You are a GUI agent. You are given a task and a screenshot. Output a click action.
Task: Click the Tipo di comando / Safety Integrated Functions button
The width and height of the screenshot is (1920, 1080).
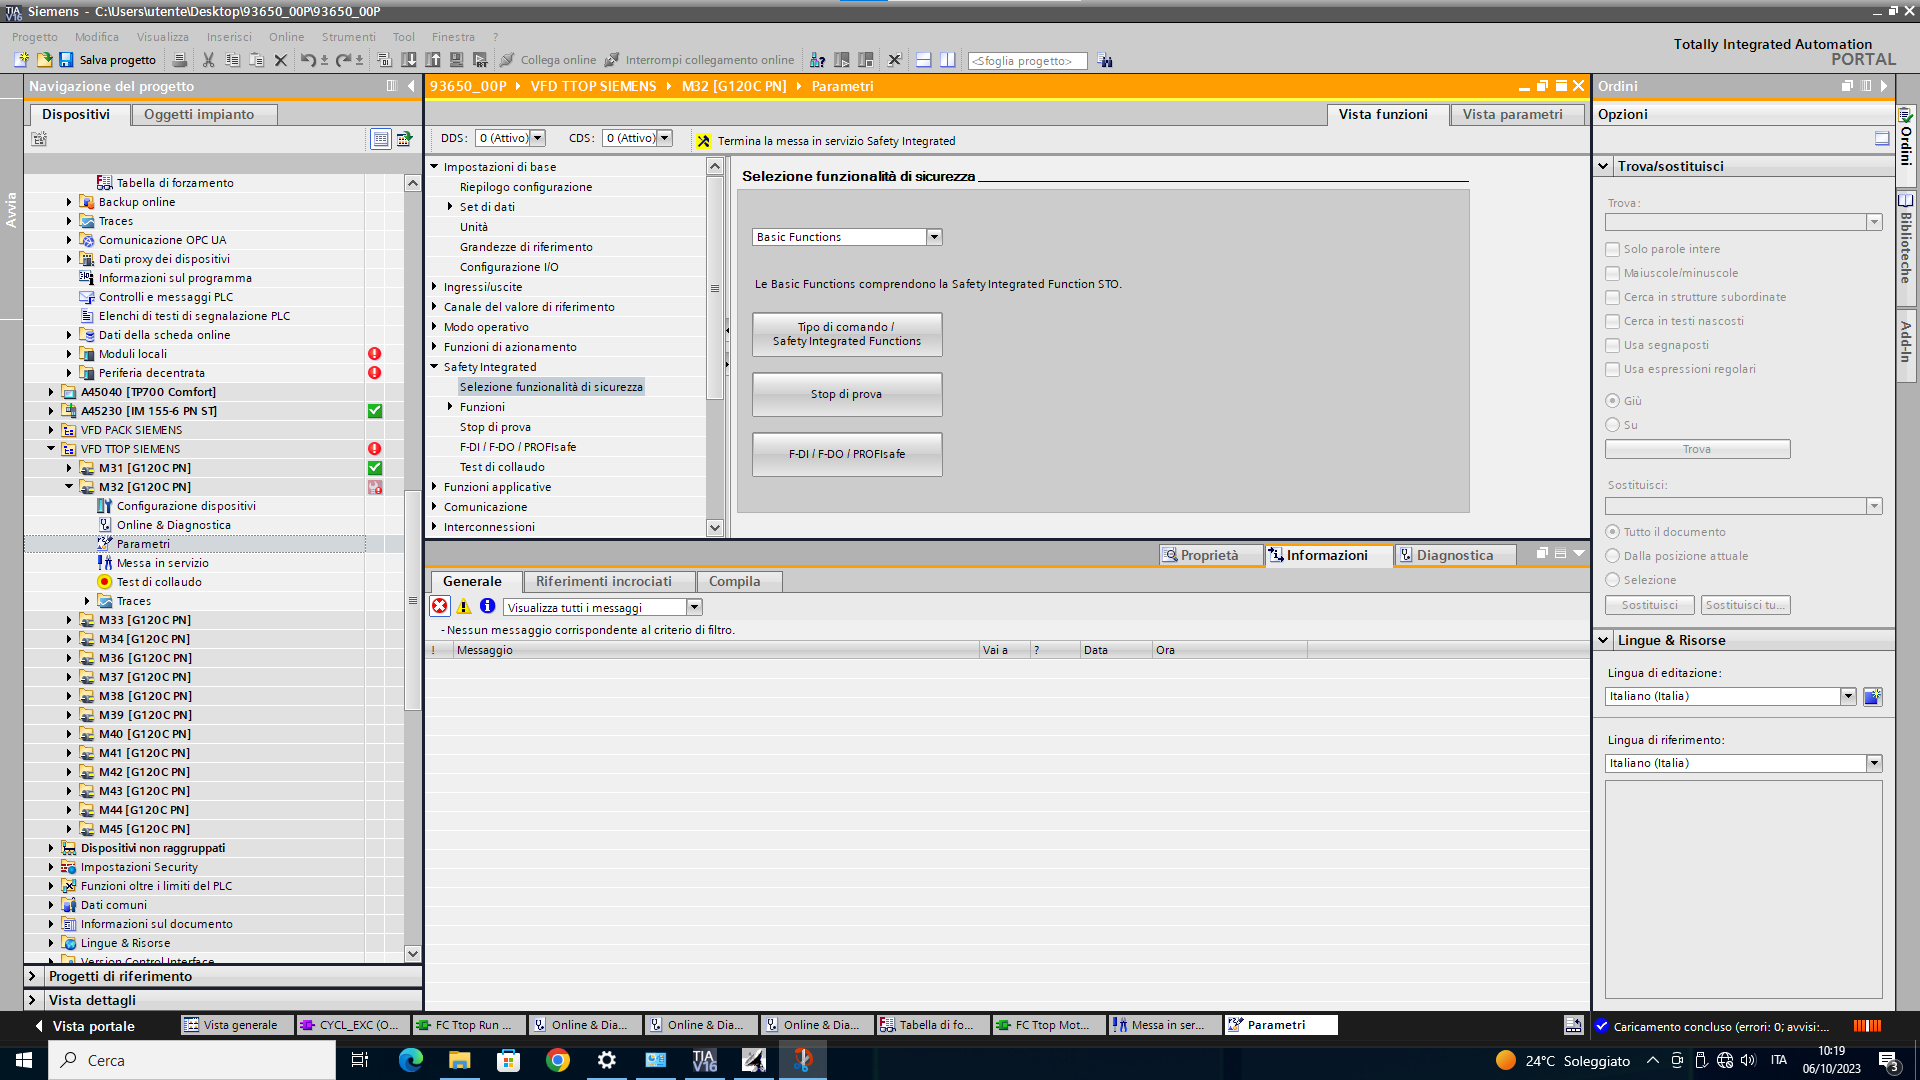pyautogui.click(x=847, y=334)
